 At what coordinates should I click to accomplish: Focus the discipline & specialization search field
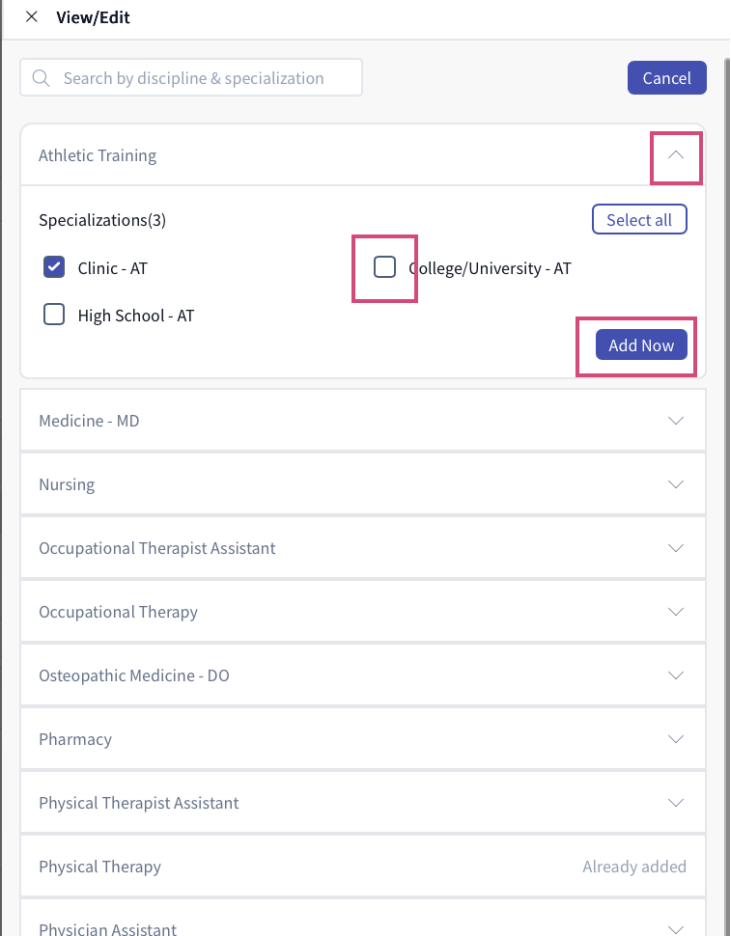[191, 78]
